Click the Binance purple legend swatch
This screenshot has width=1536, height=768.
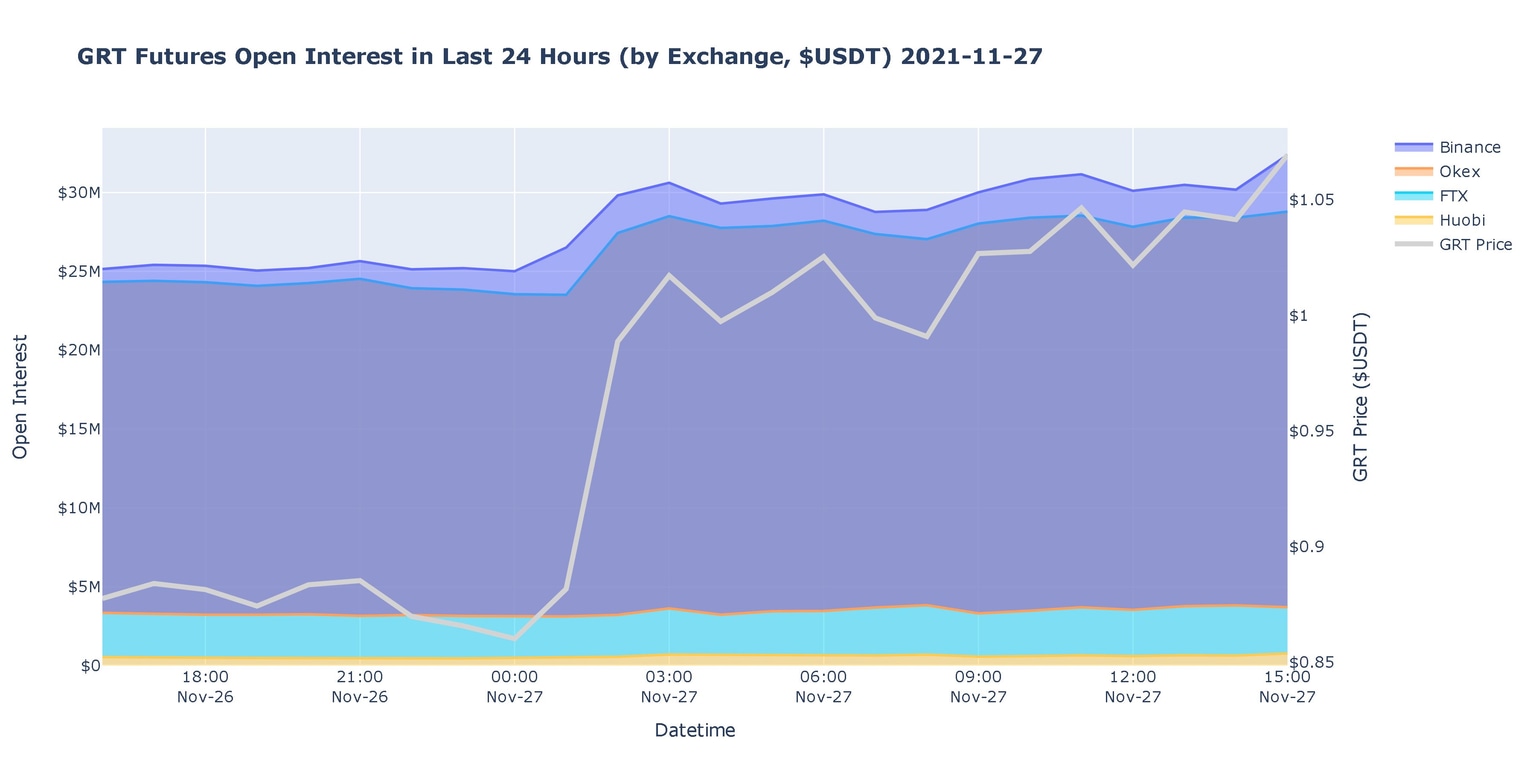[x=1414, y=148]
